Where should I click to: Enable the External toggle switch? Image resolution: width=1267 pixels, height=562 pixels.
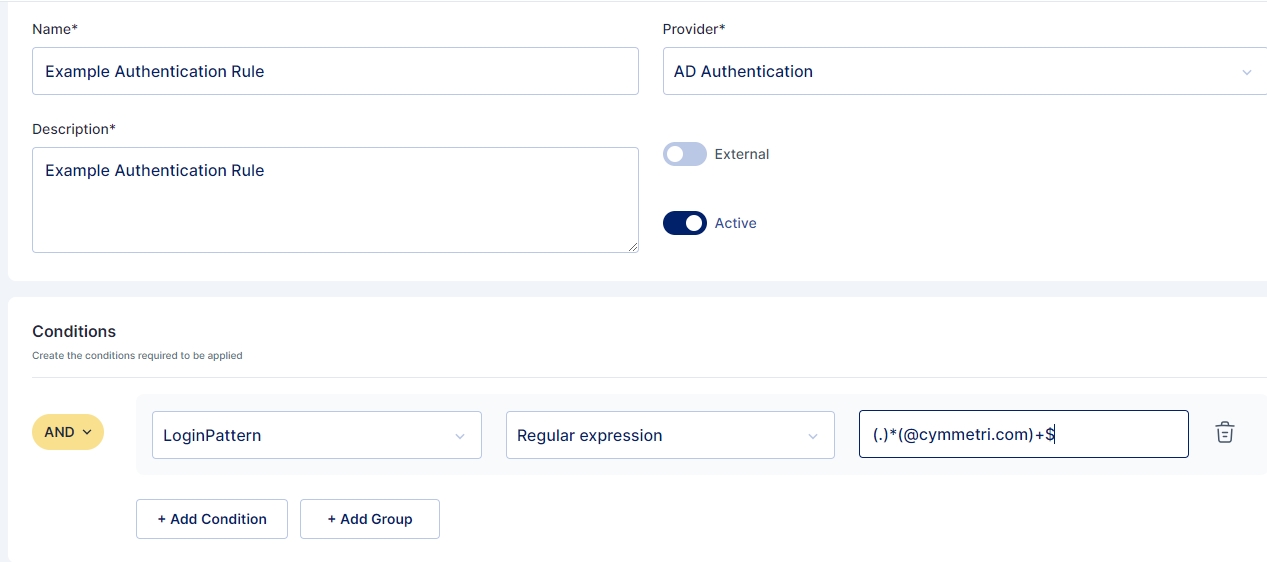click(x=685, y=154)
